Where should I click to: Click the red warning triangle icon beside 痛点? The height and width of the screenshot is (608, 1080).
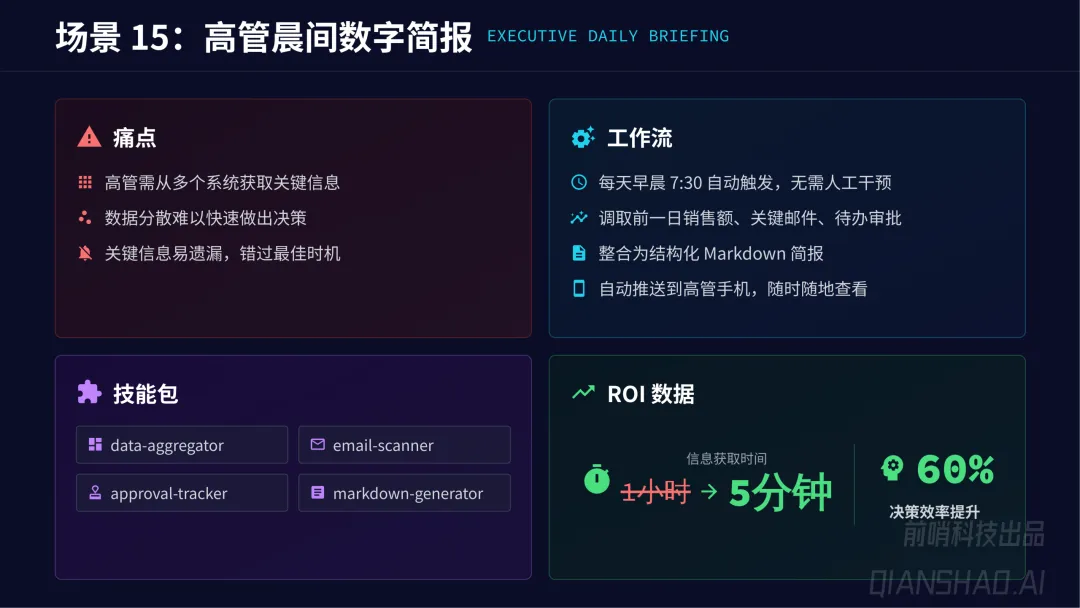pyautogui.click(x=89, y=137)
